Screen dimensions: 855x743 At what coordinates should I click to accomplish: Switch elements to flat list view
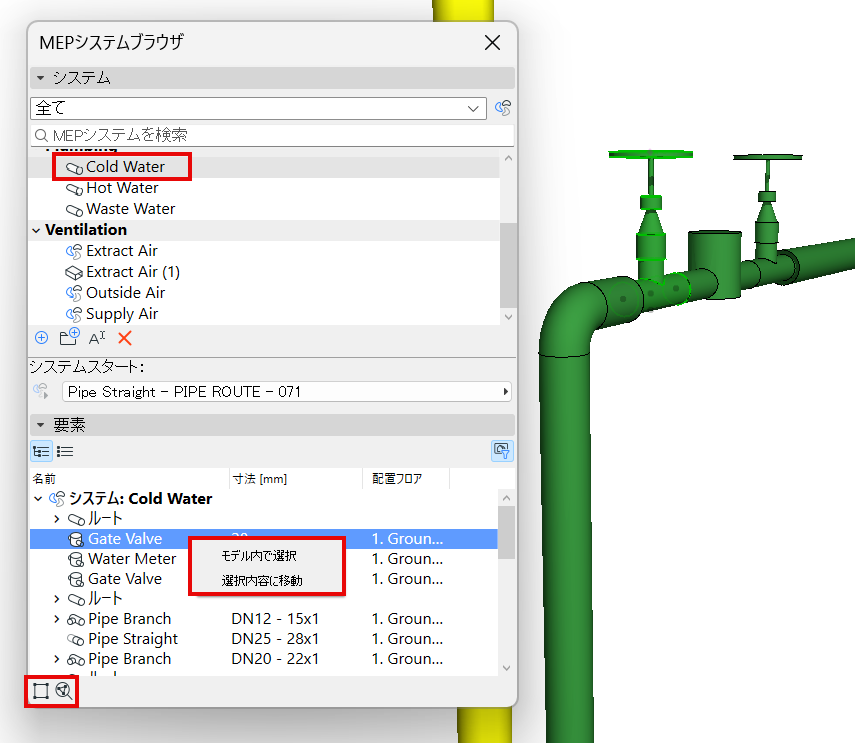(65, 451)
